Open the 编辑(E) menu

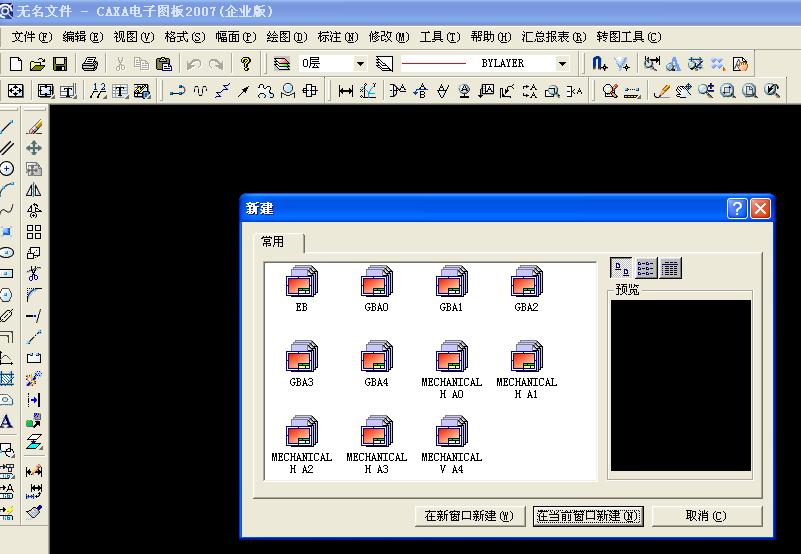pos(82,37)
